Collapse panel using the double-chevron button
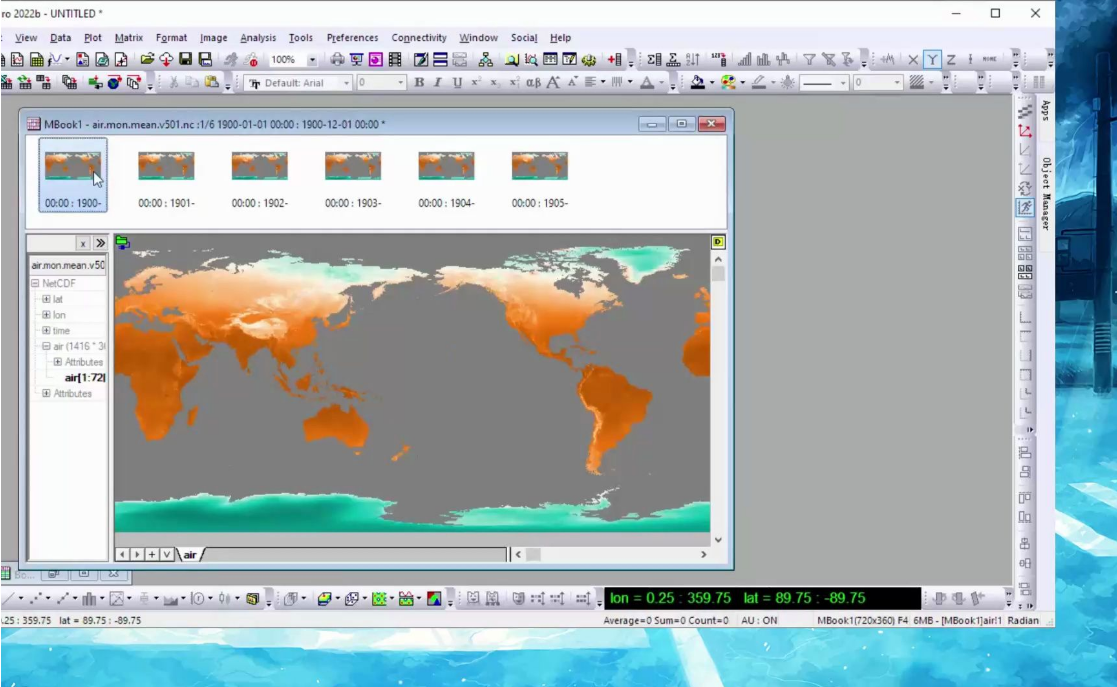 (100, 244)
